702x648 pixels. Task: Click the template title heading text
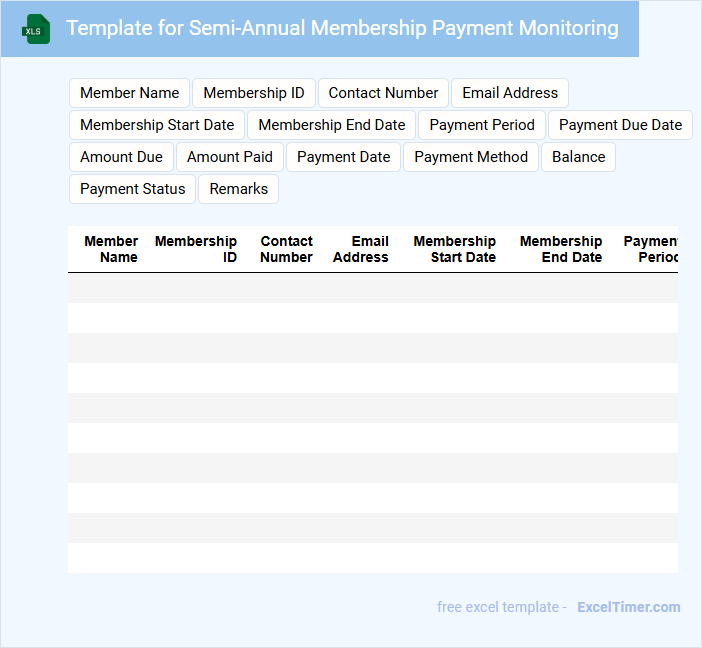(342, 28)
